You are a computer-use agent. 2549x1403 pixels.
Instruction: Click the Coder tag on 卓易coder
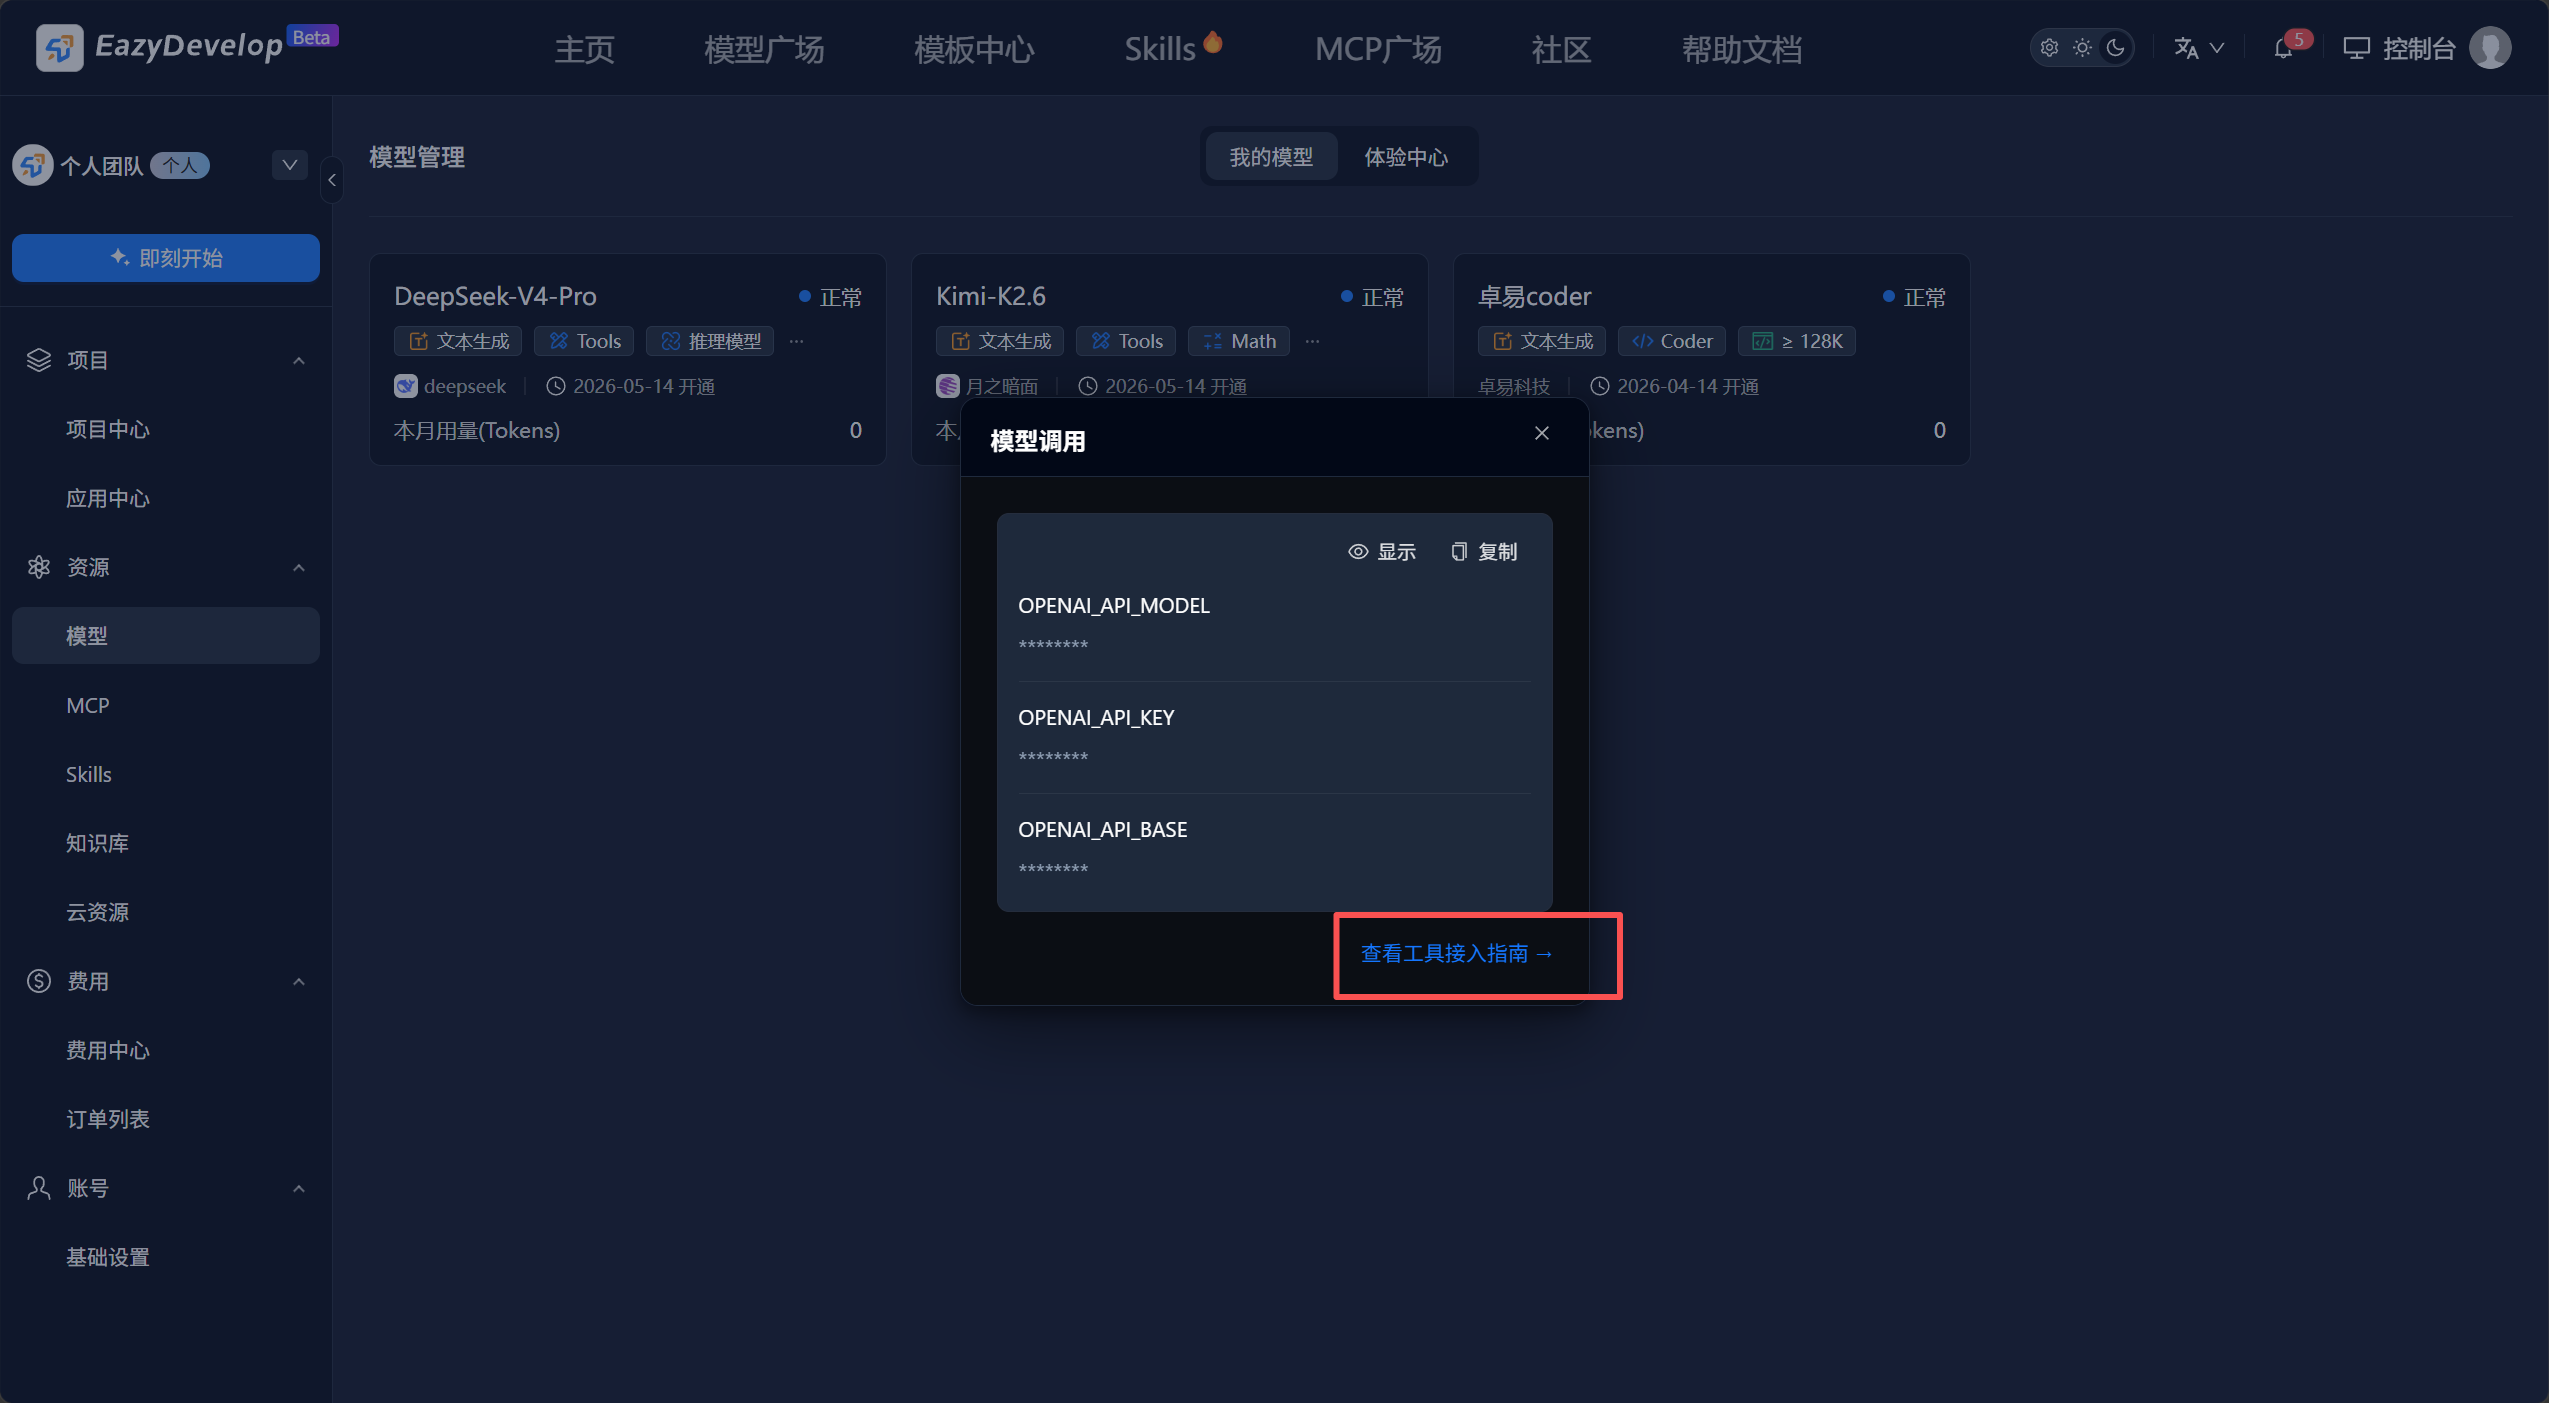pos(1672,341)
